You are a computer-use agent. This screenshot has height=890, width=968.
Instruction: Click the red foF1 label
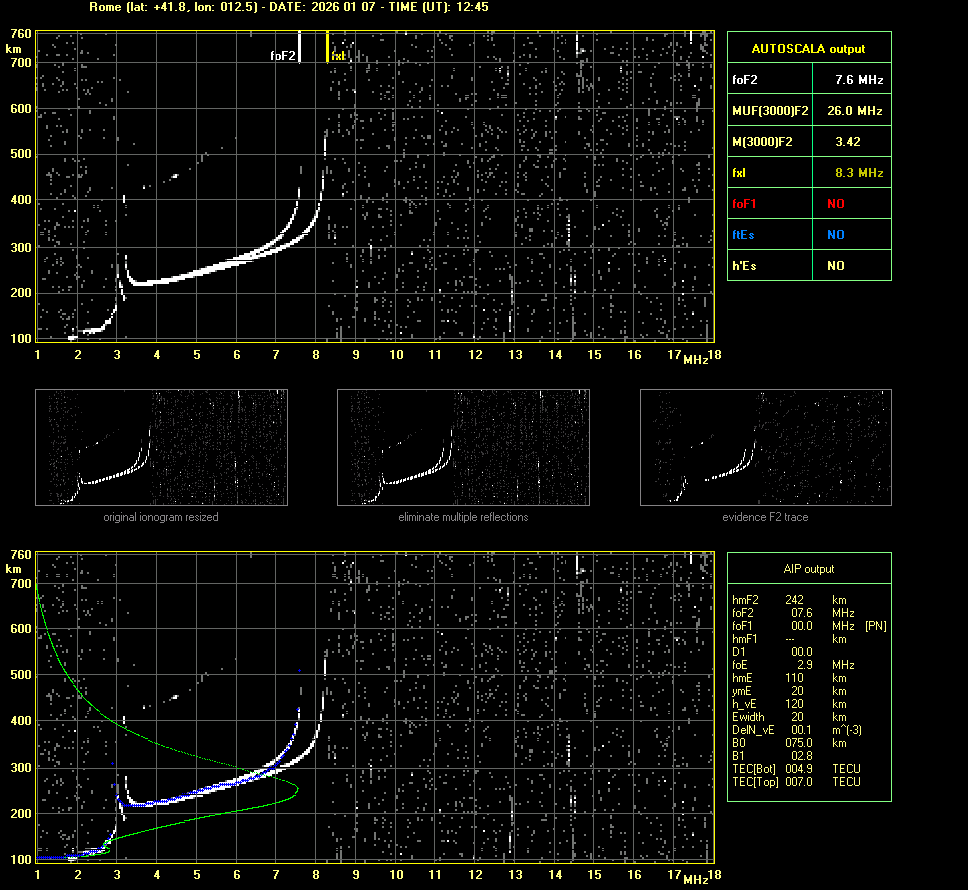click(744, 204)
